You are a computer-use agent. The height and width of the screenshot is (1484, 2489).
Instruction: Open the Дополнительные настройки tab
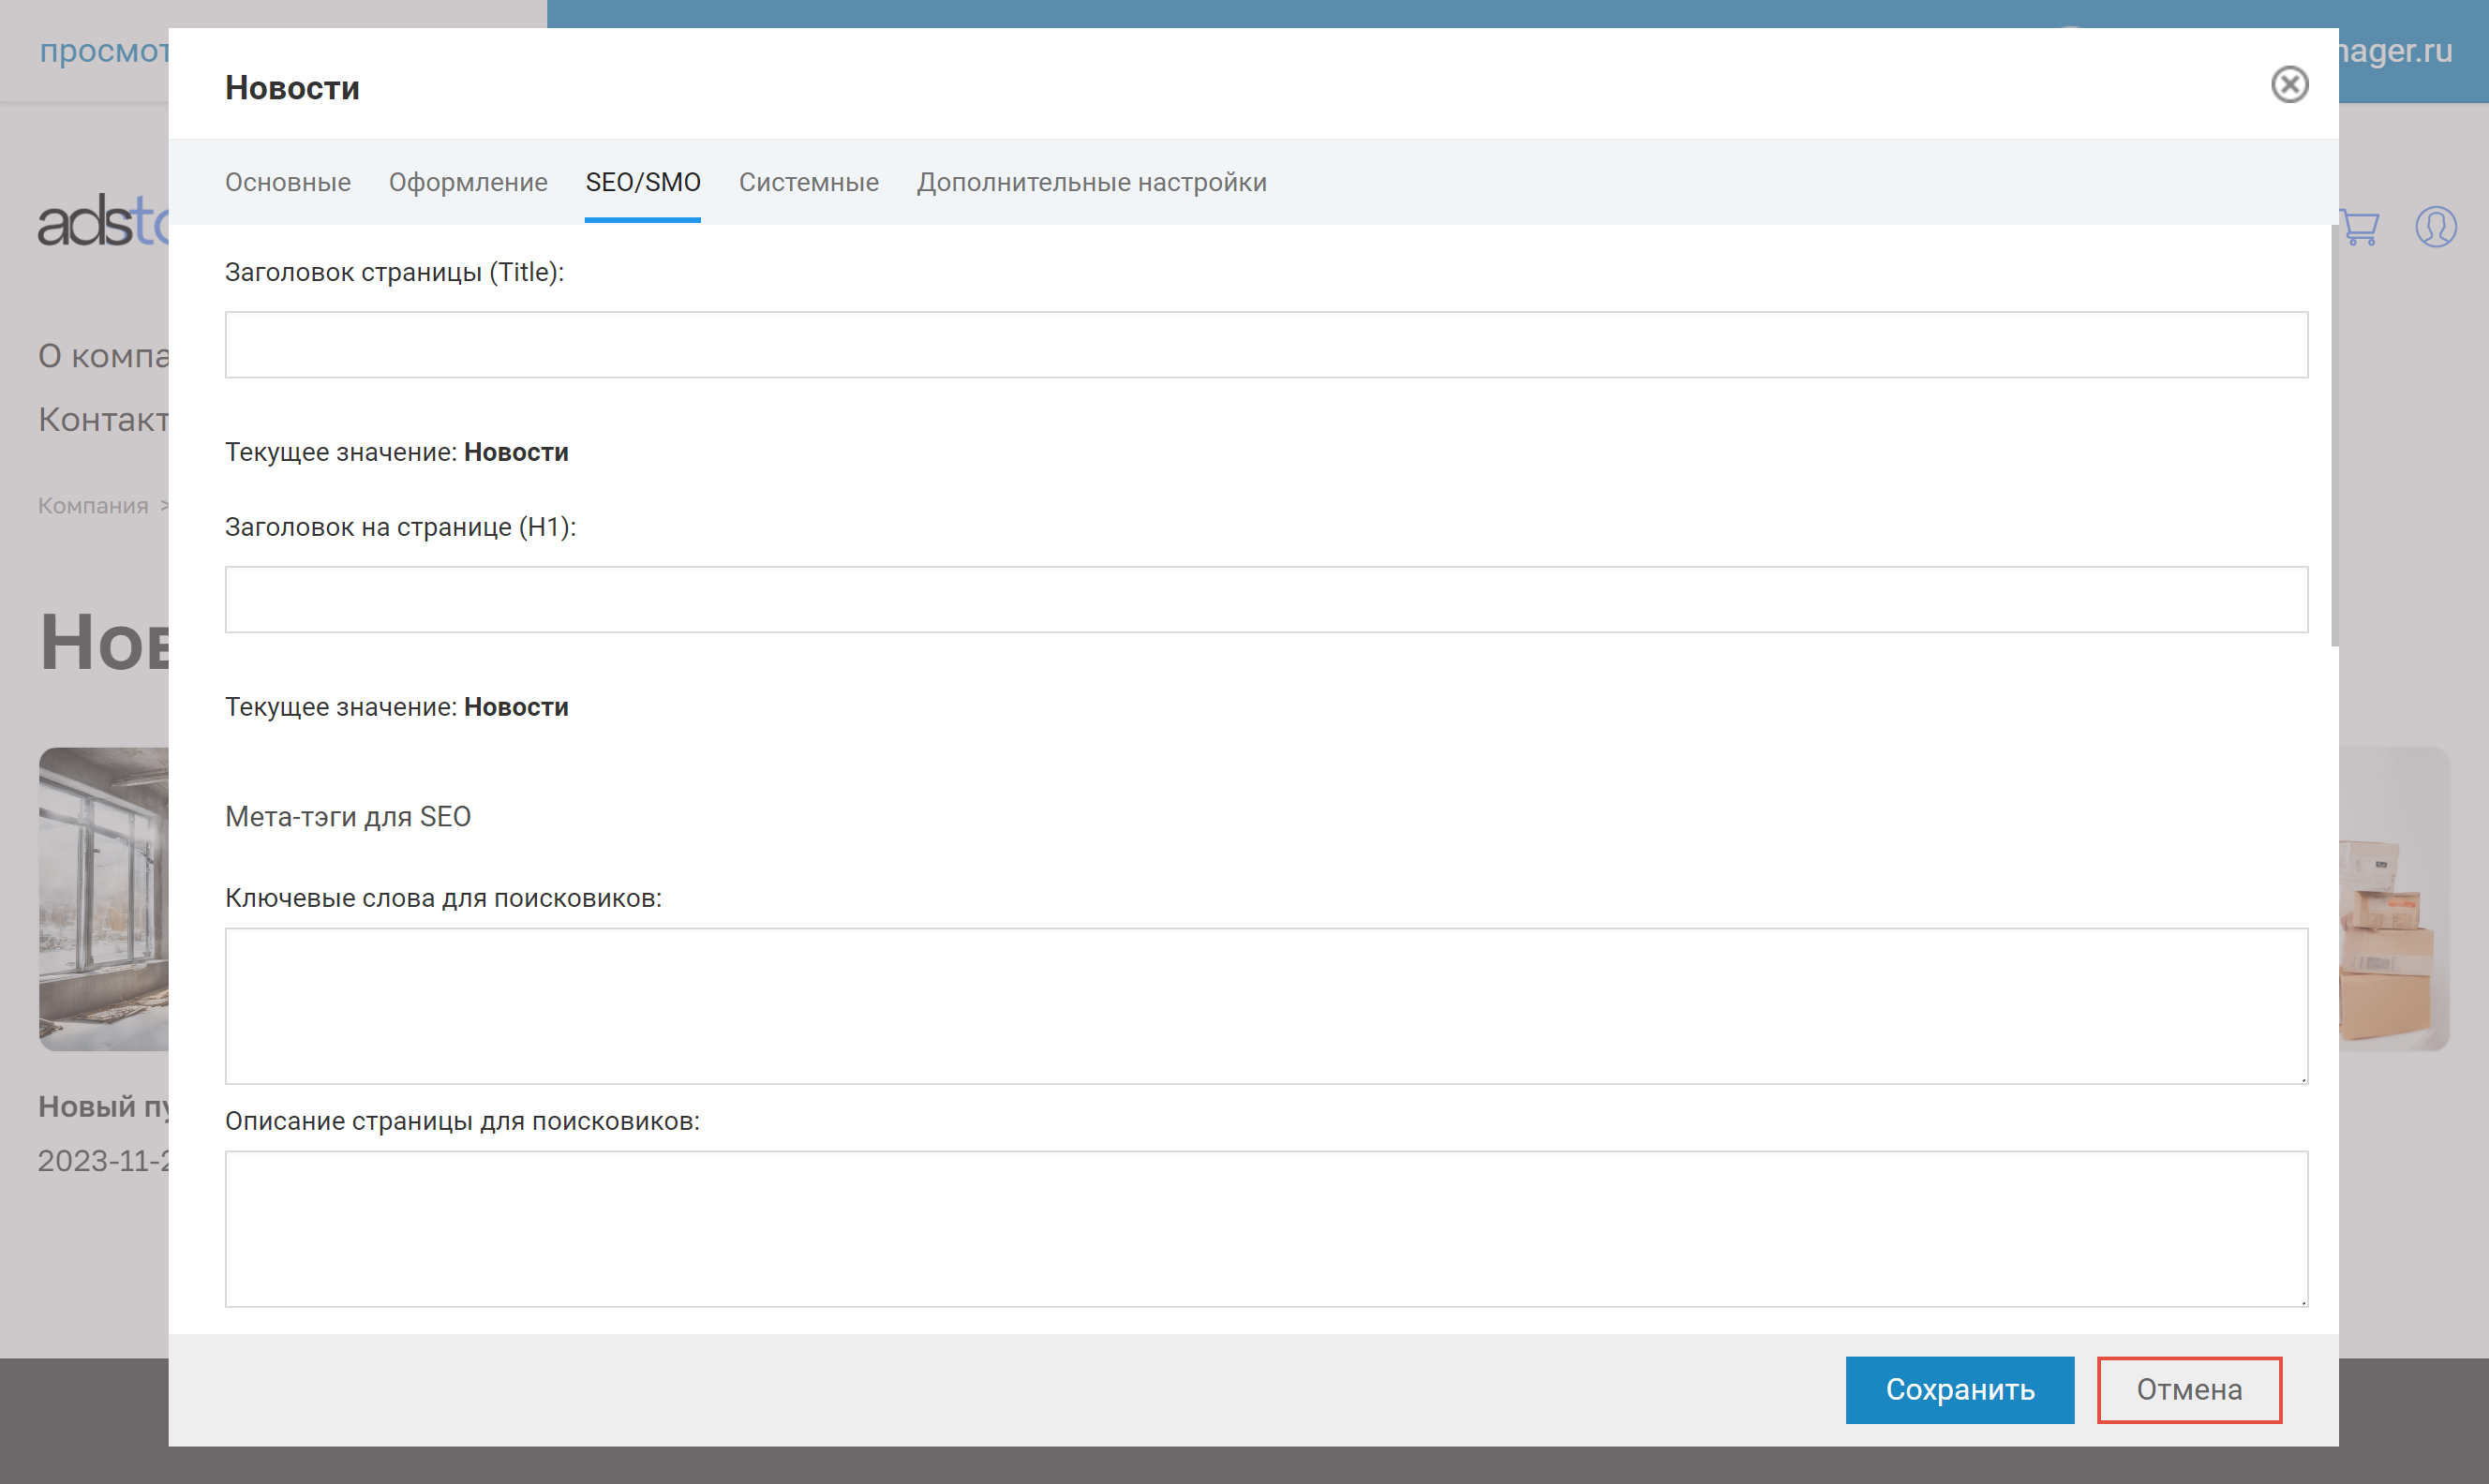(1093, 182)
